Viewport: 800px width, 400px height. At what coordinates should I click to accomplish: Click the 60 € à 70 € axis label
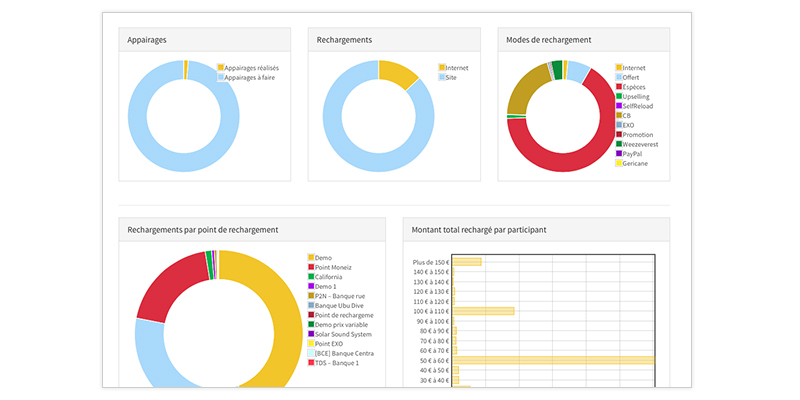pyautogui.click(x=434, y=351)
